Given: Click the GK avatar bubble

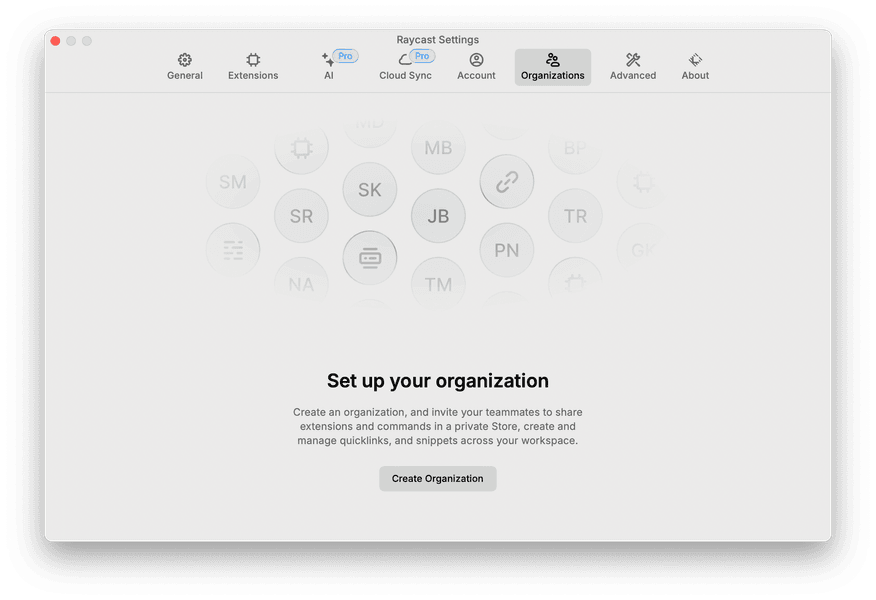Looking at the screenshot, I should (x=642, y=250).
